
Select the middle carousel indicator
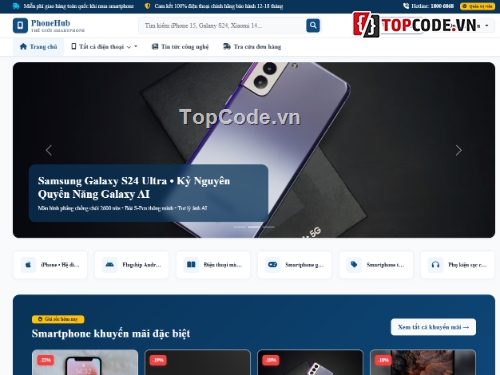click(x=254, y=227)
